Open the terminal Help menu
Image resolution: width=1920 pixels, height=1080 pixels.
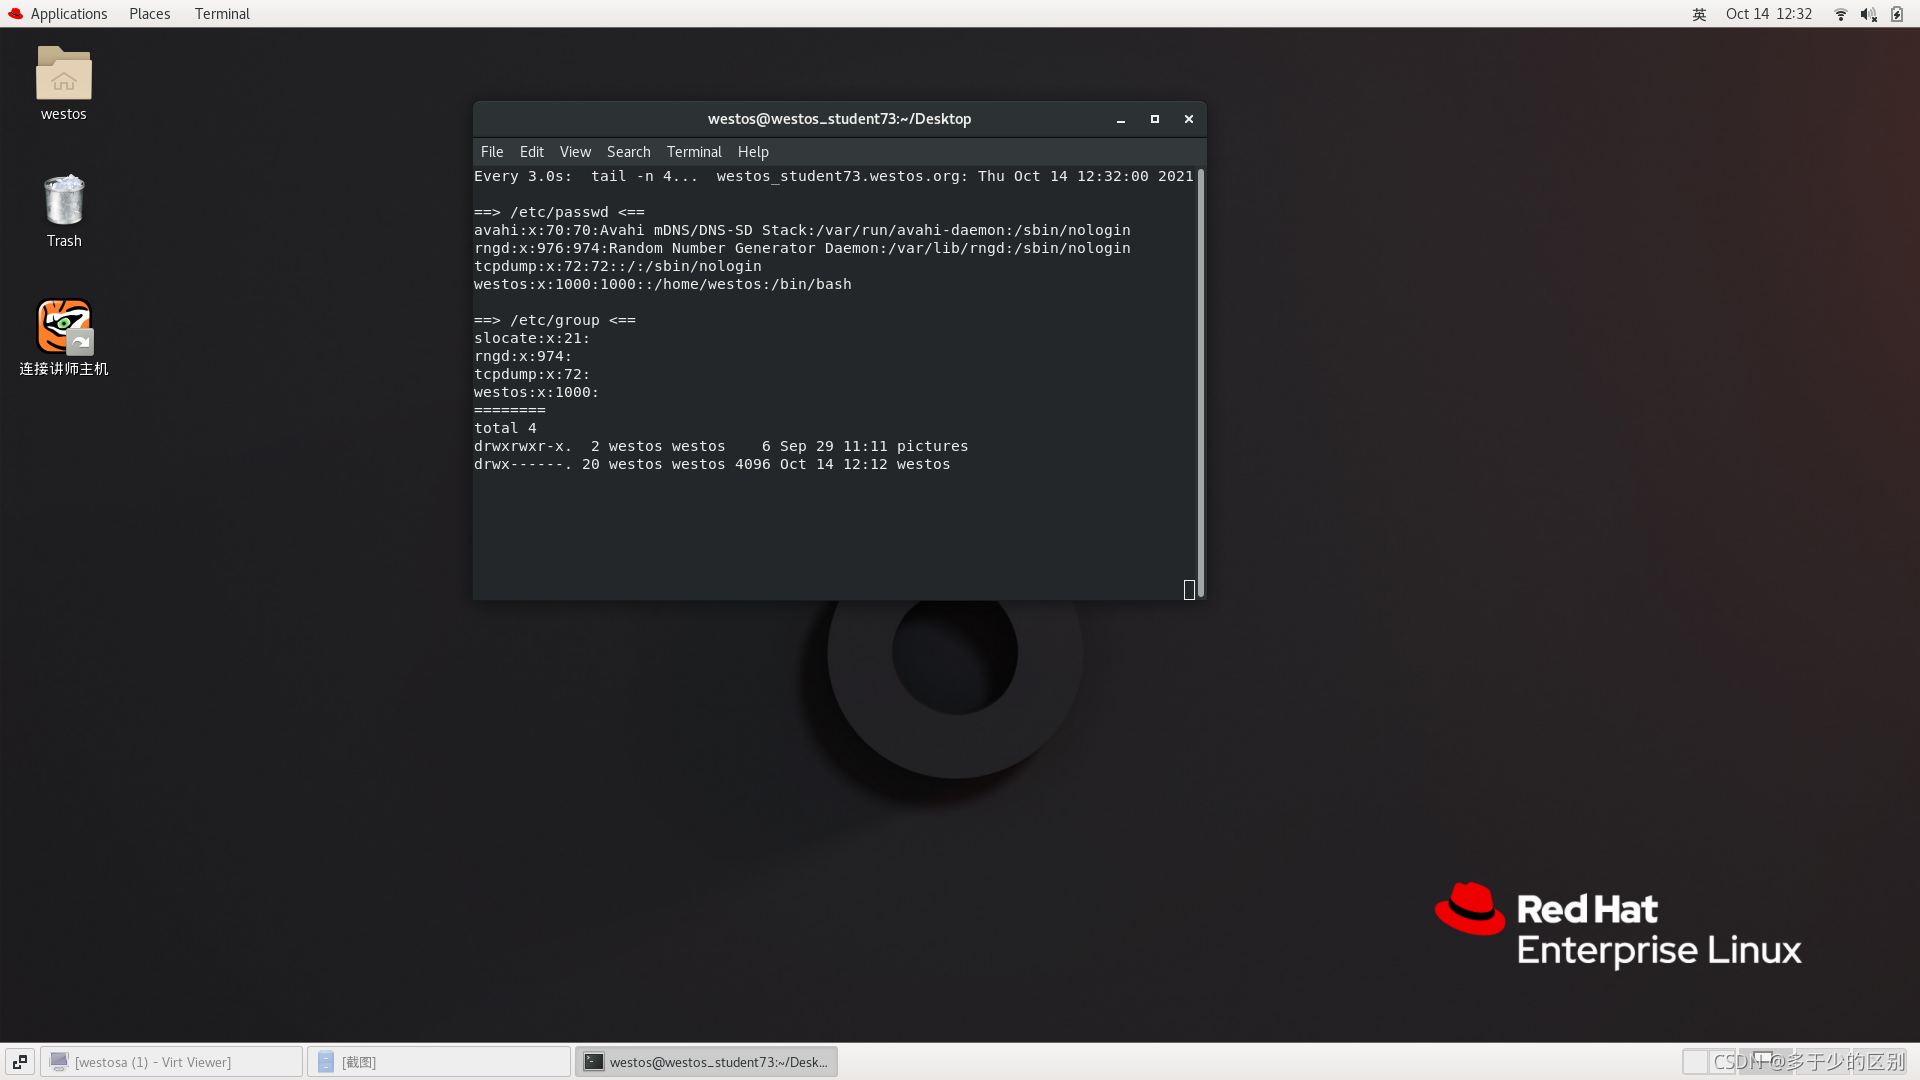(753, 152)
